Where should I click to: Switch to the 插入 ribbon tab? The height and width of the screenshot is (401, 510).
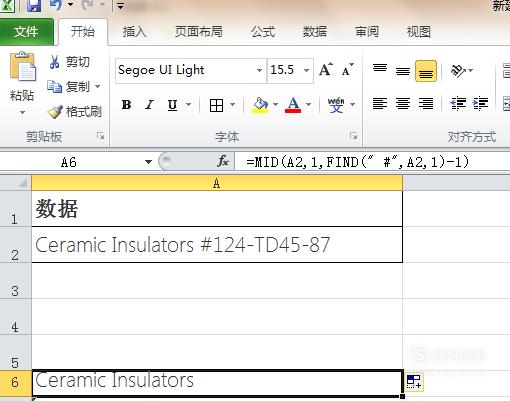[134, 32]
